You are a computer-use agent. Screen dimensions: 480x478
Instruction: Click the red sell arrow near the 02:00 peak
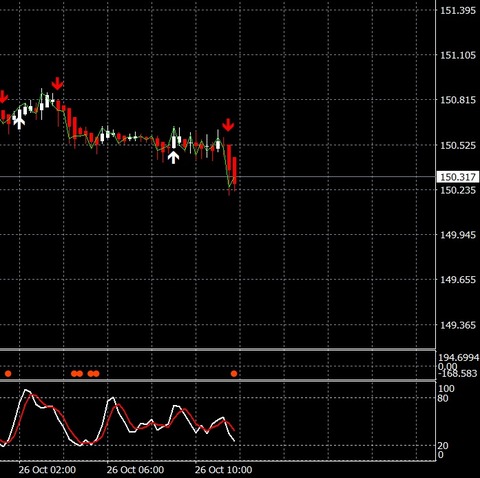point(57,83)
